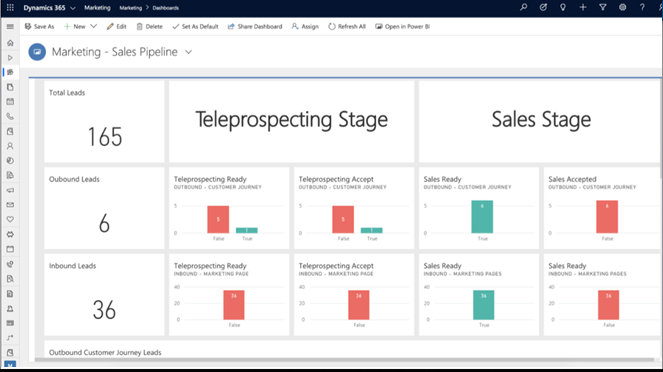The height and width of the screenshot is (372, 663).
Task: Expand the Dynamics 365 dropdown chevron
Action: pos(73,8)
